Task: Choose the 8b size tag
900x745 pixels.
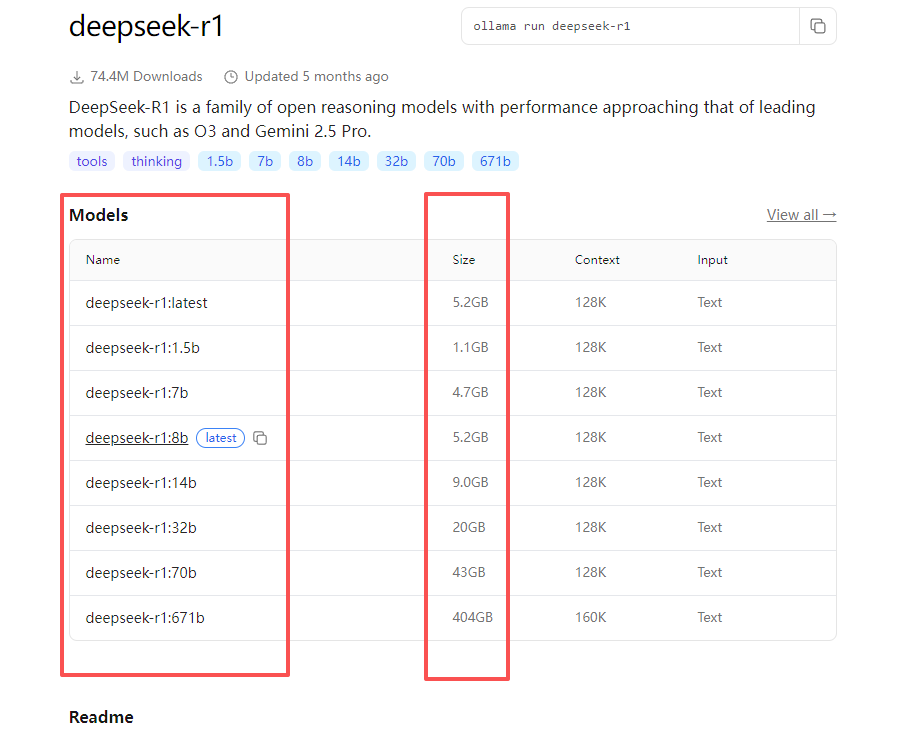Action: coord(305,161)
